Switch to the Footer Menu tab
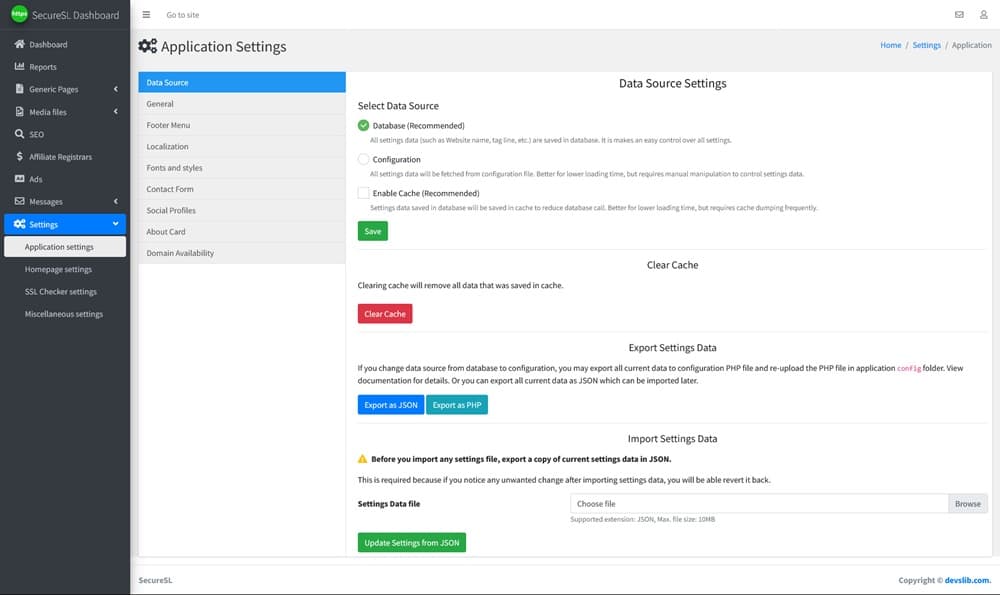 (168, 125)
